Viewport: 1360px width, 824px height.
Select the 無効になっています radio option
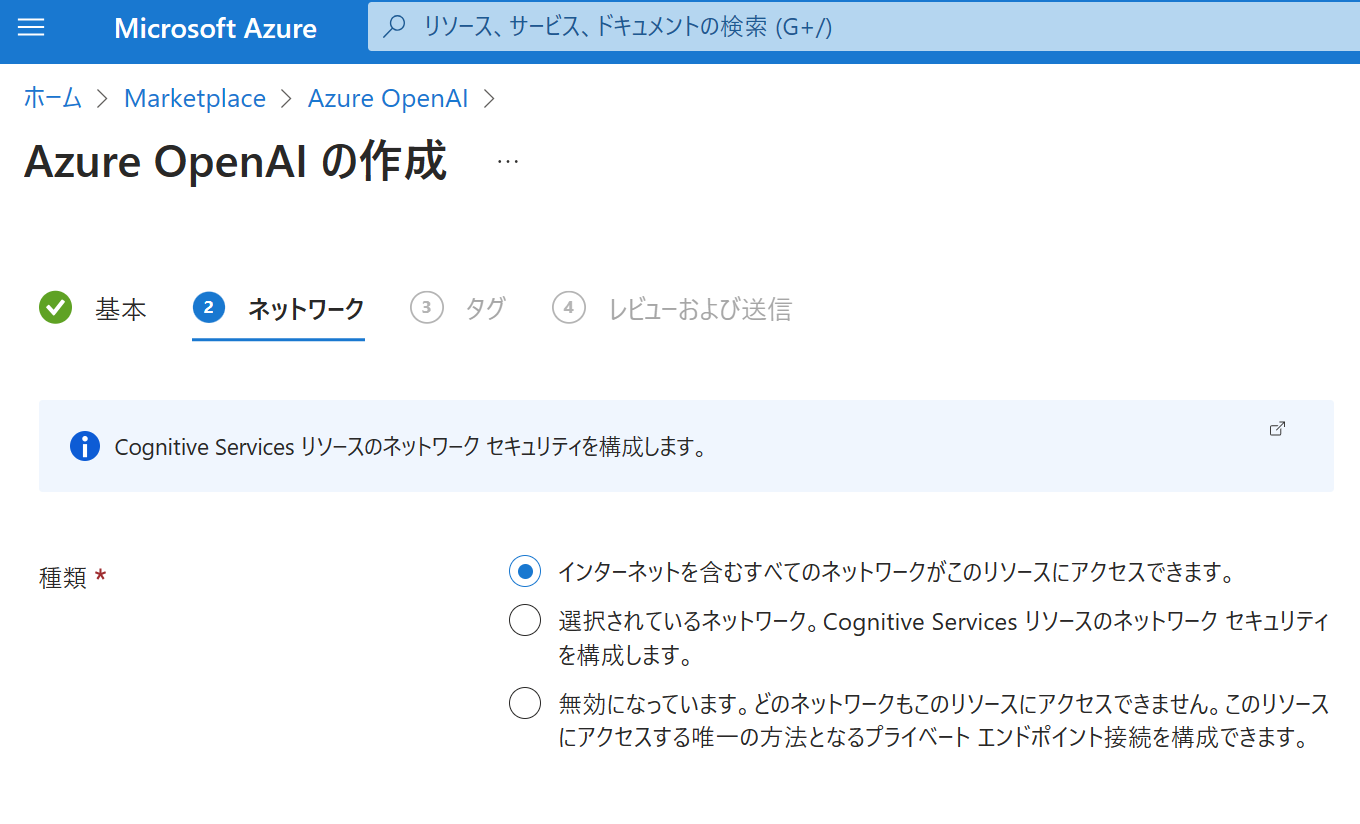525,703
